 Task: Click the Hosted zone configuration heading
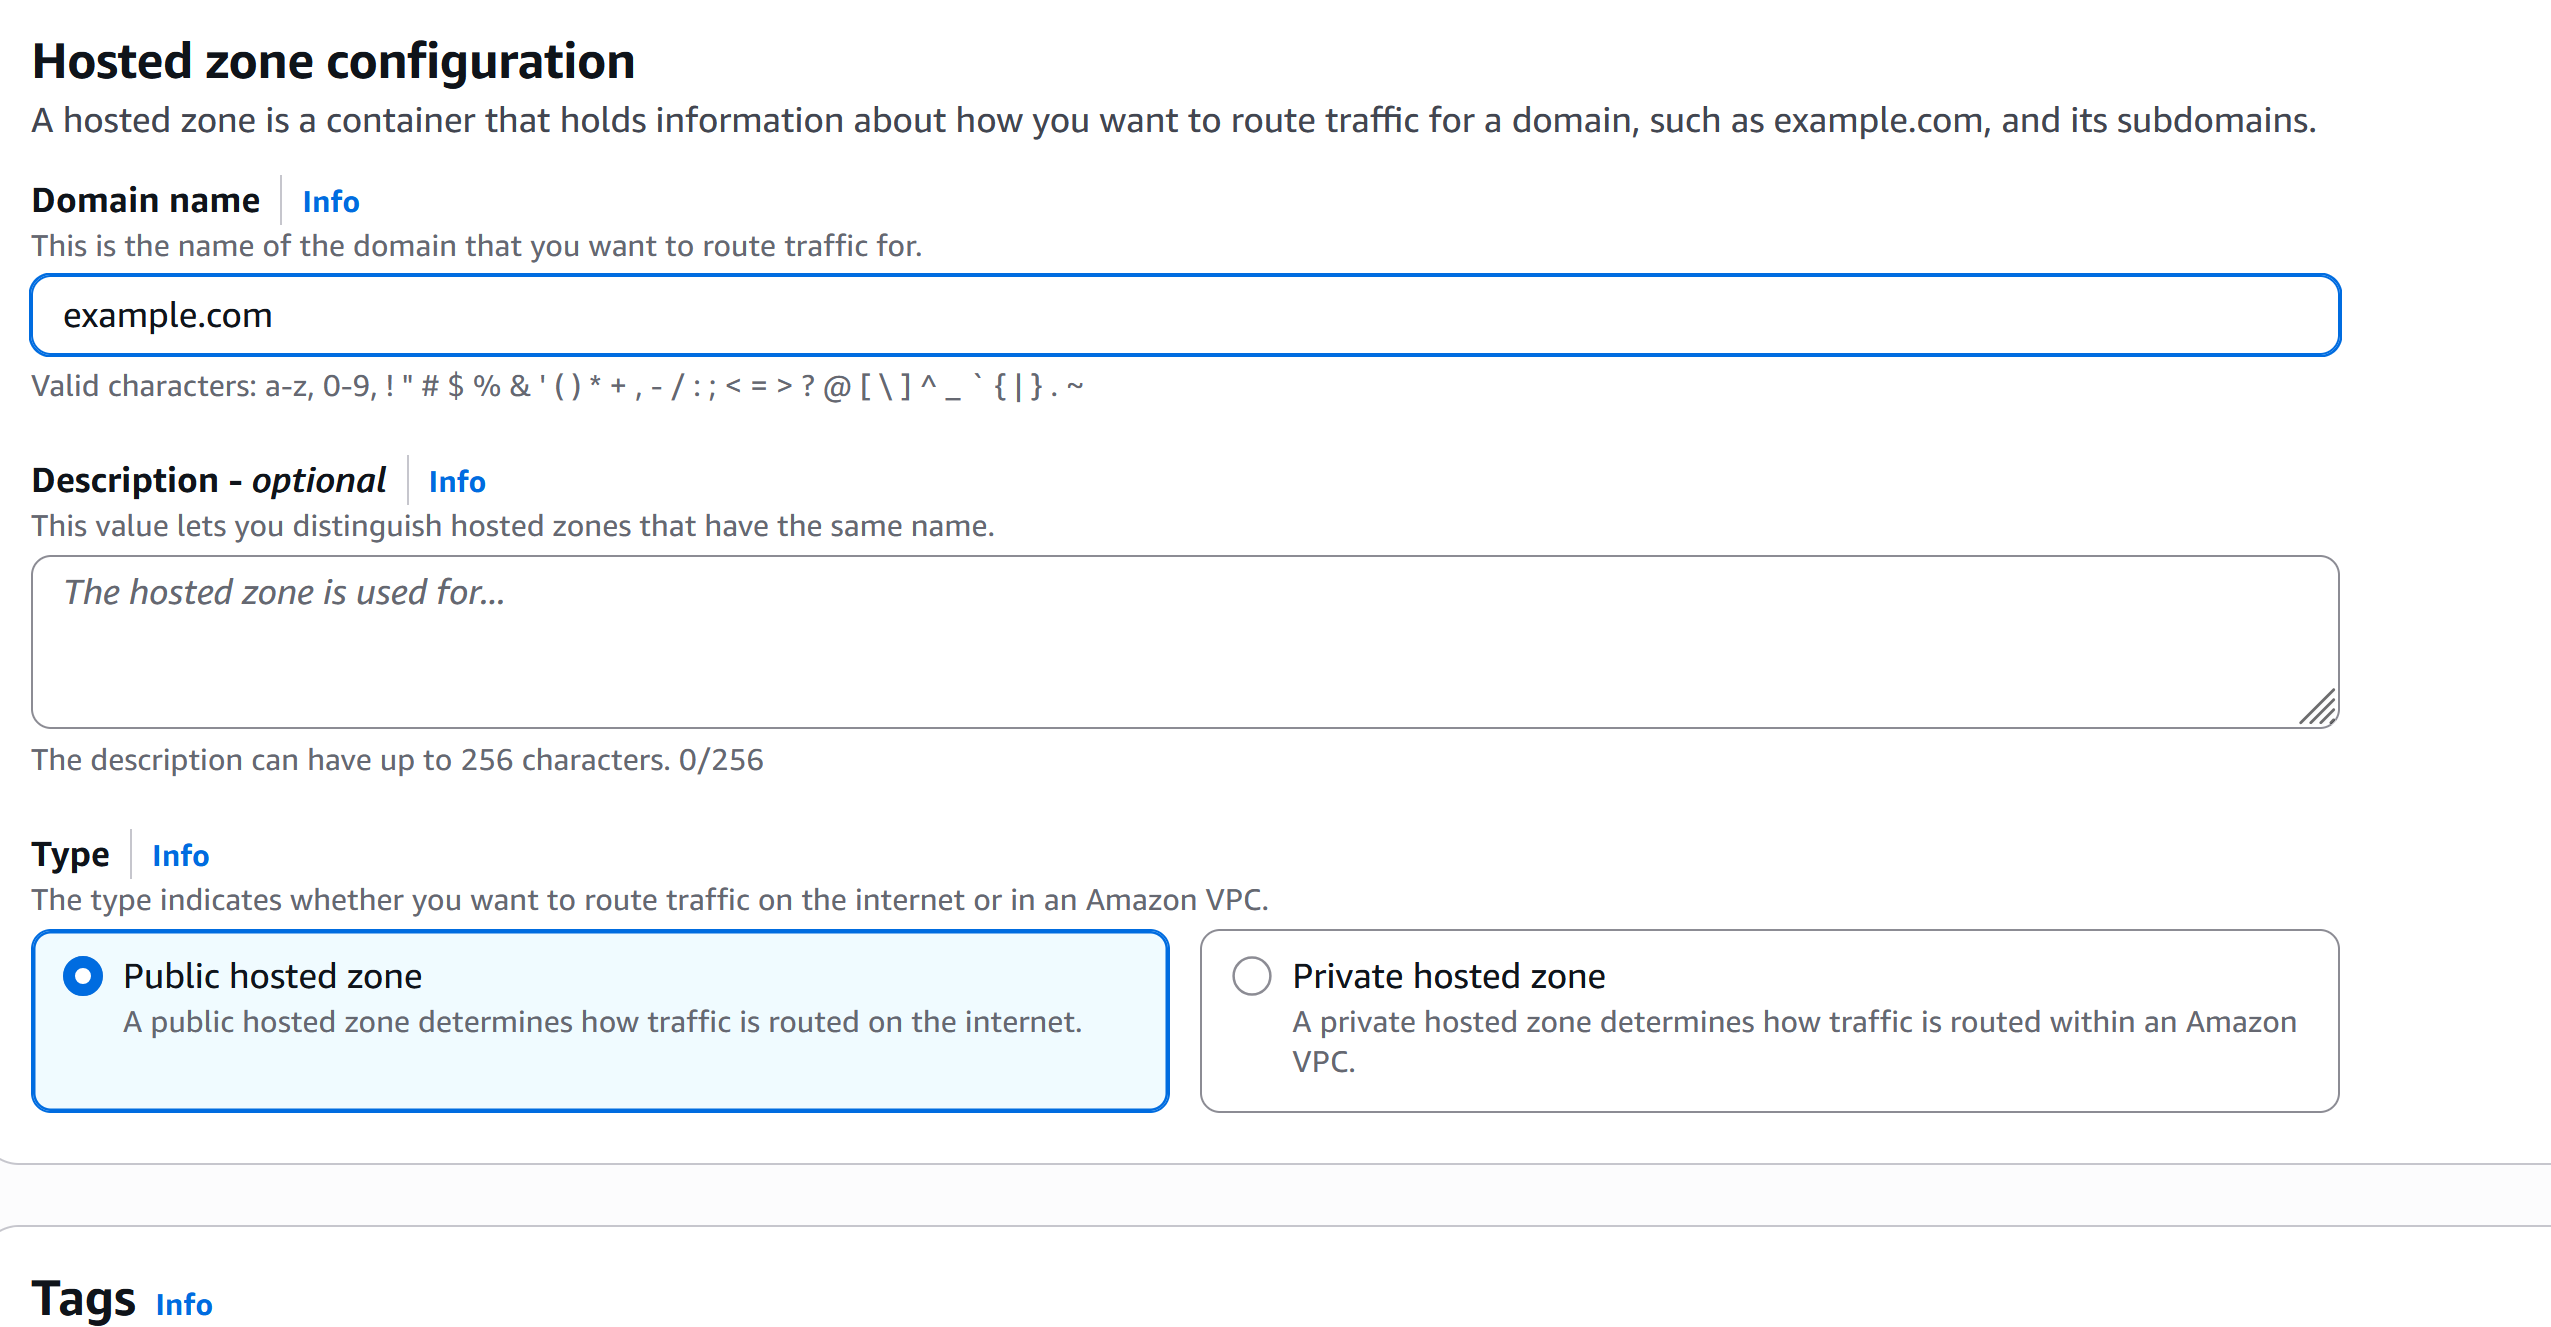pos(334,61)
